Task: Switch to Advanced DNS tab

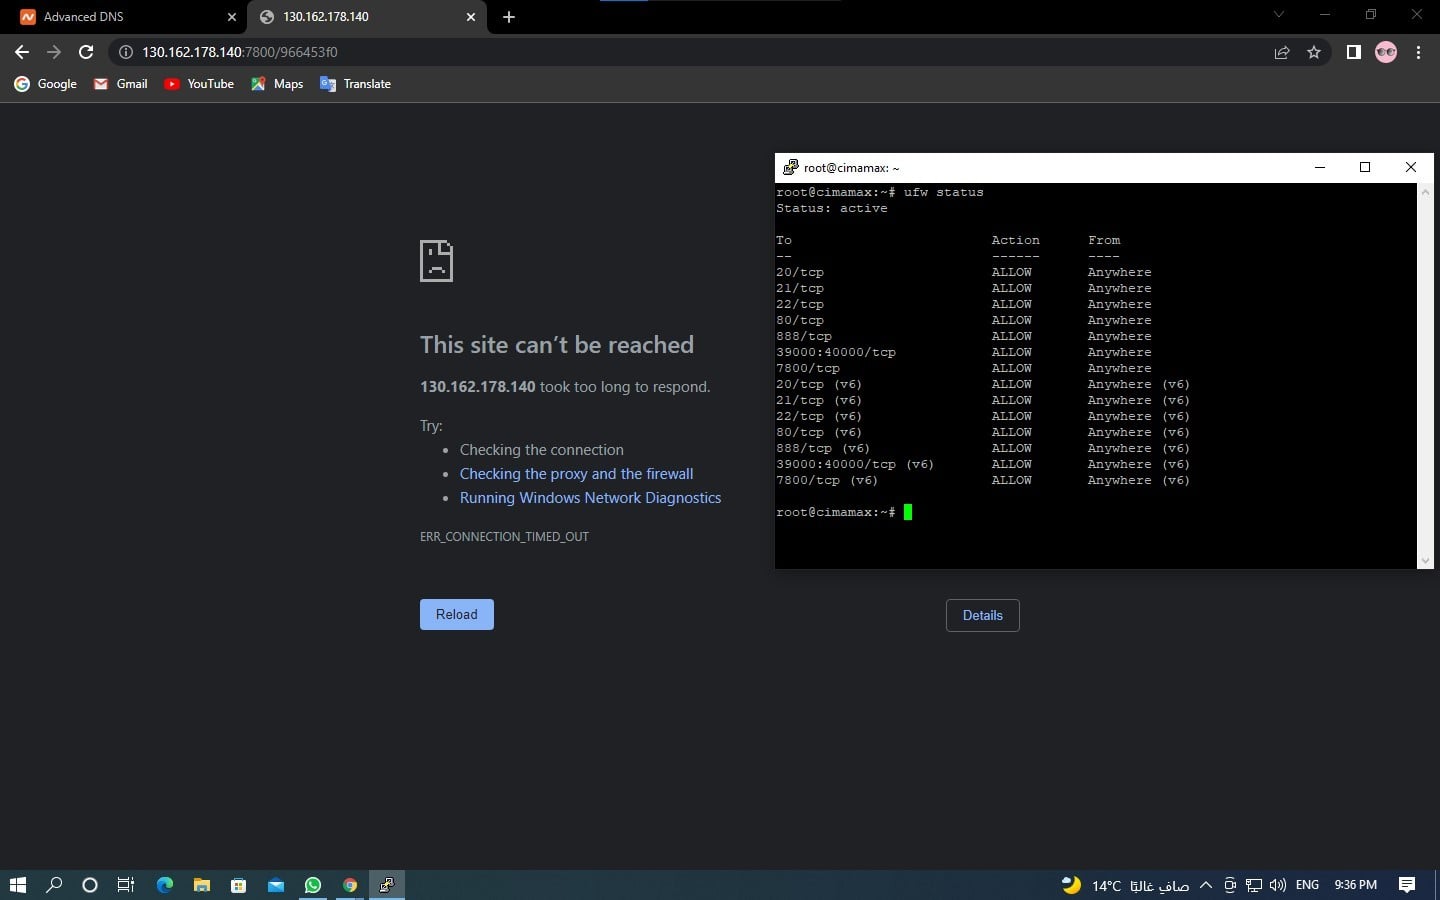Action: [x=120, y=17]
